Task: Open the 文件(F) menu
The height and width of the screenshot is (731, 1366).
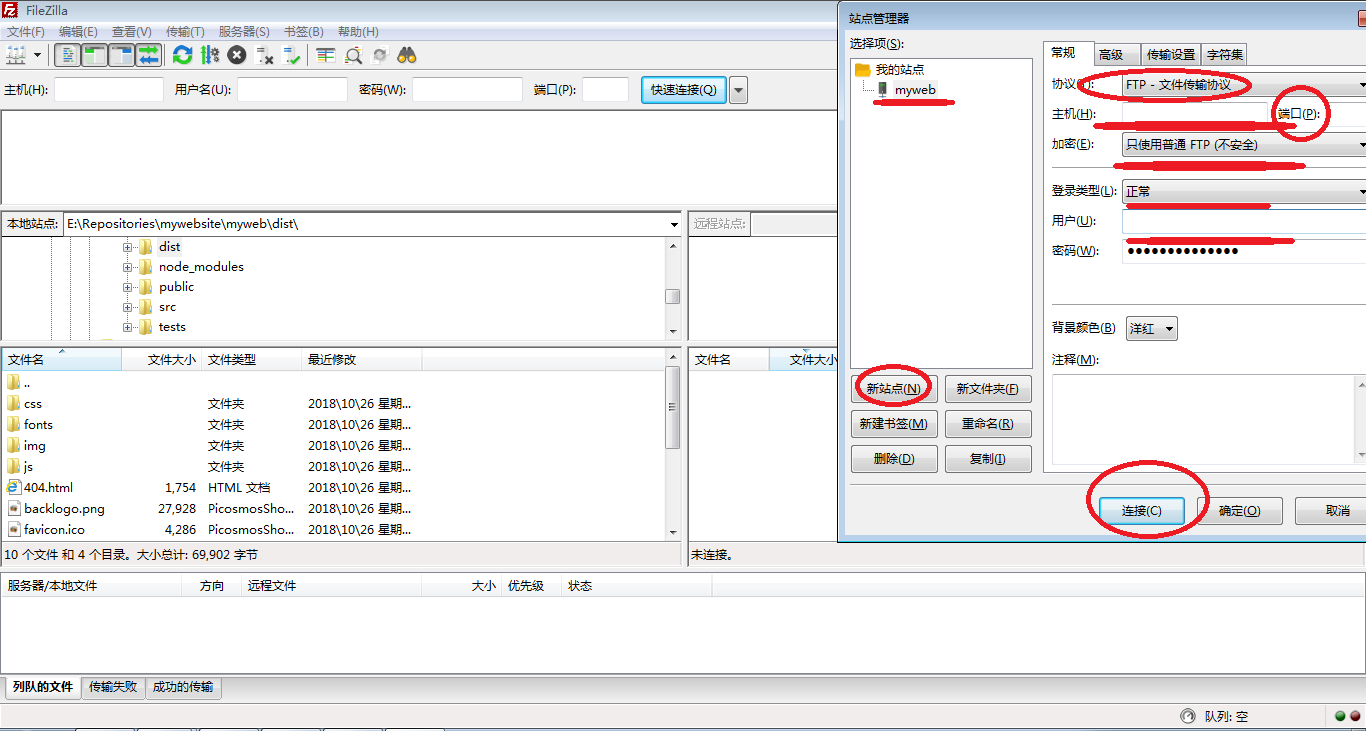Action: click(26, 32)
